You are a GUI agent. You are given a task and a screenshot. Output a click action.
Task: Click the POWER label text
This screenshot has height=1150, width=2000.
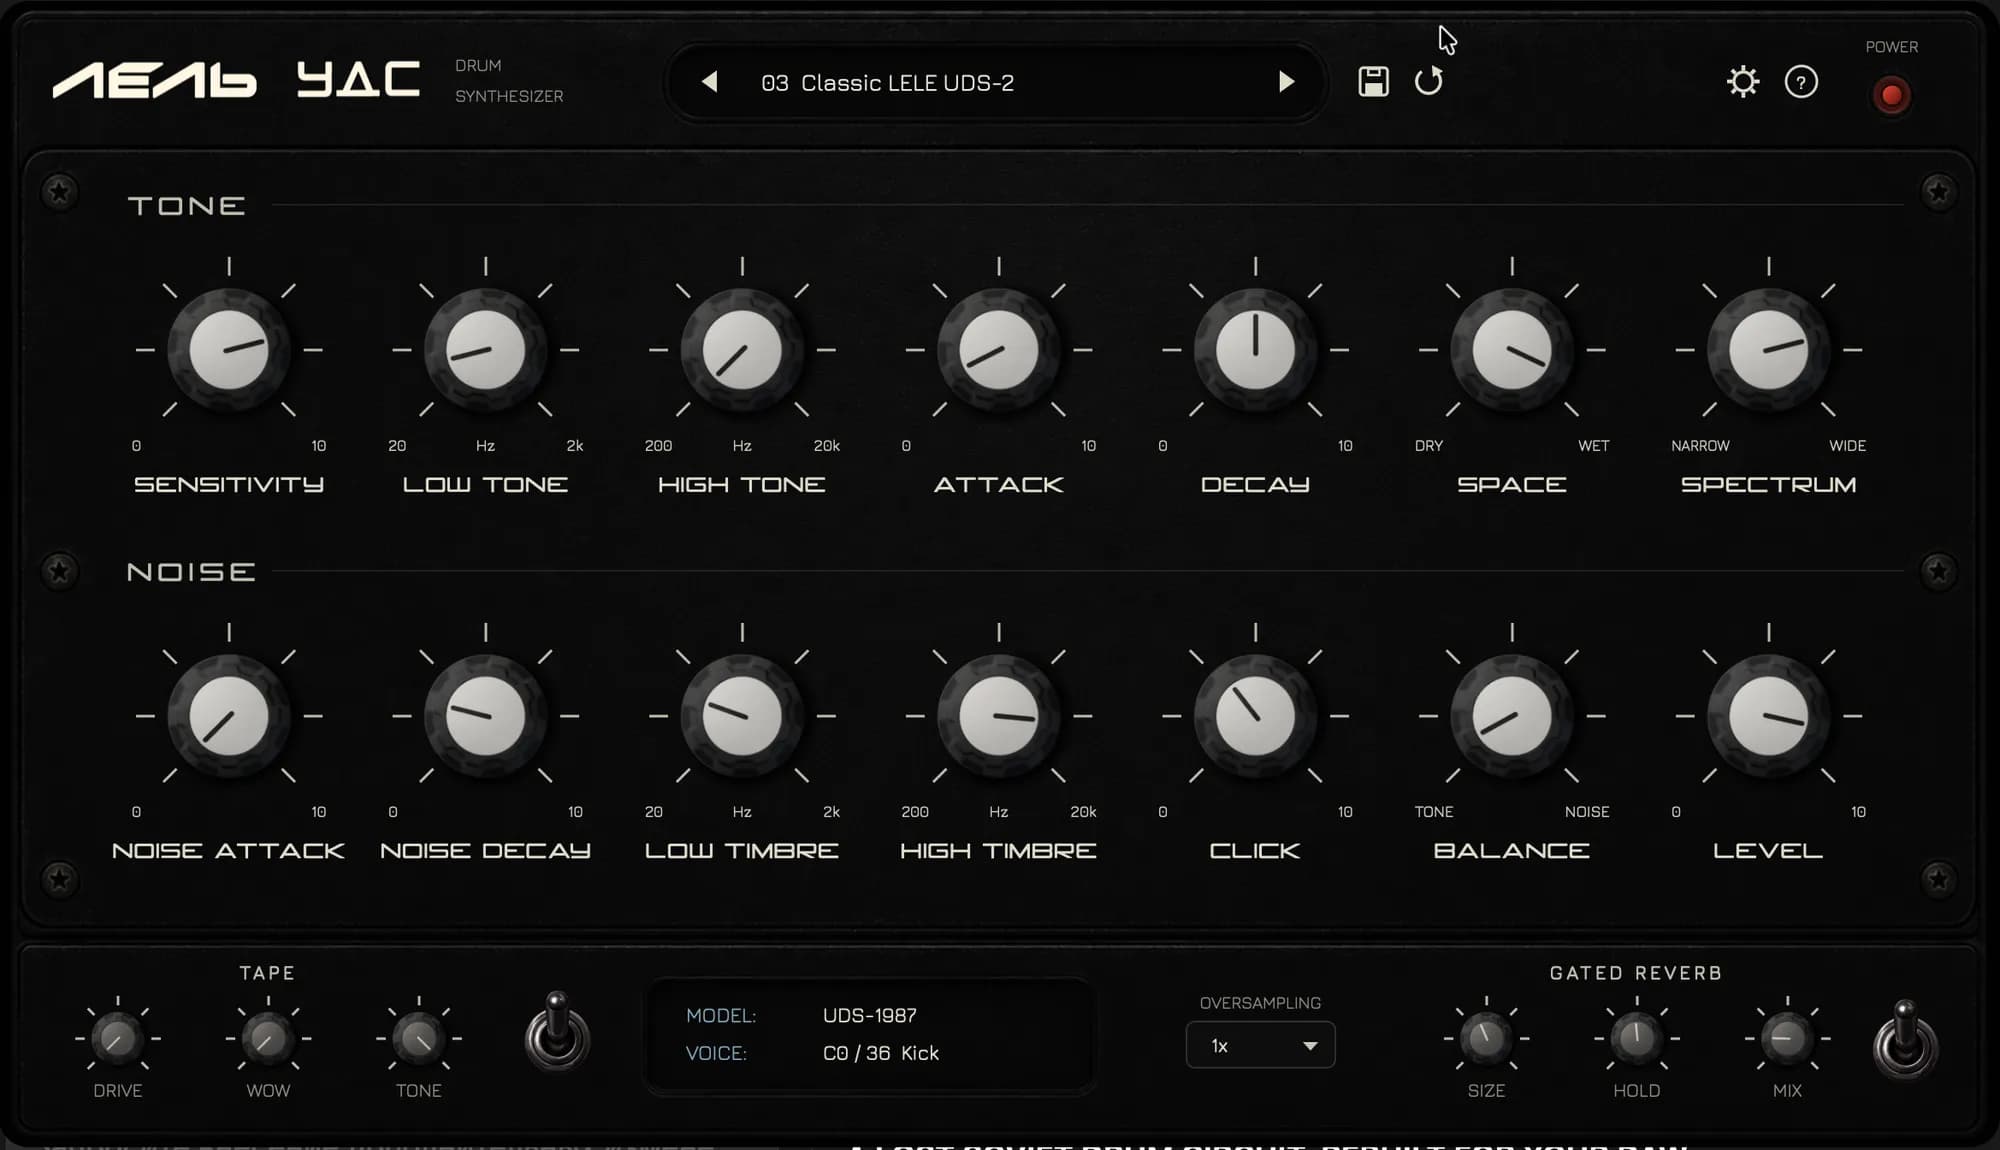tap(1891, 47)
